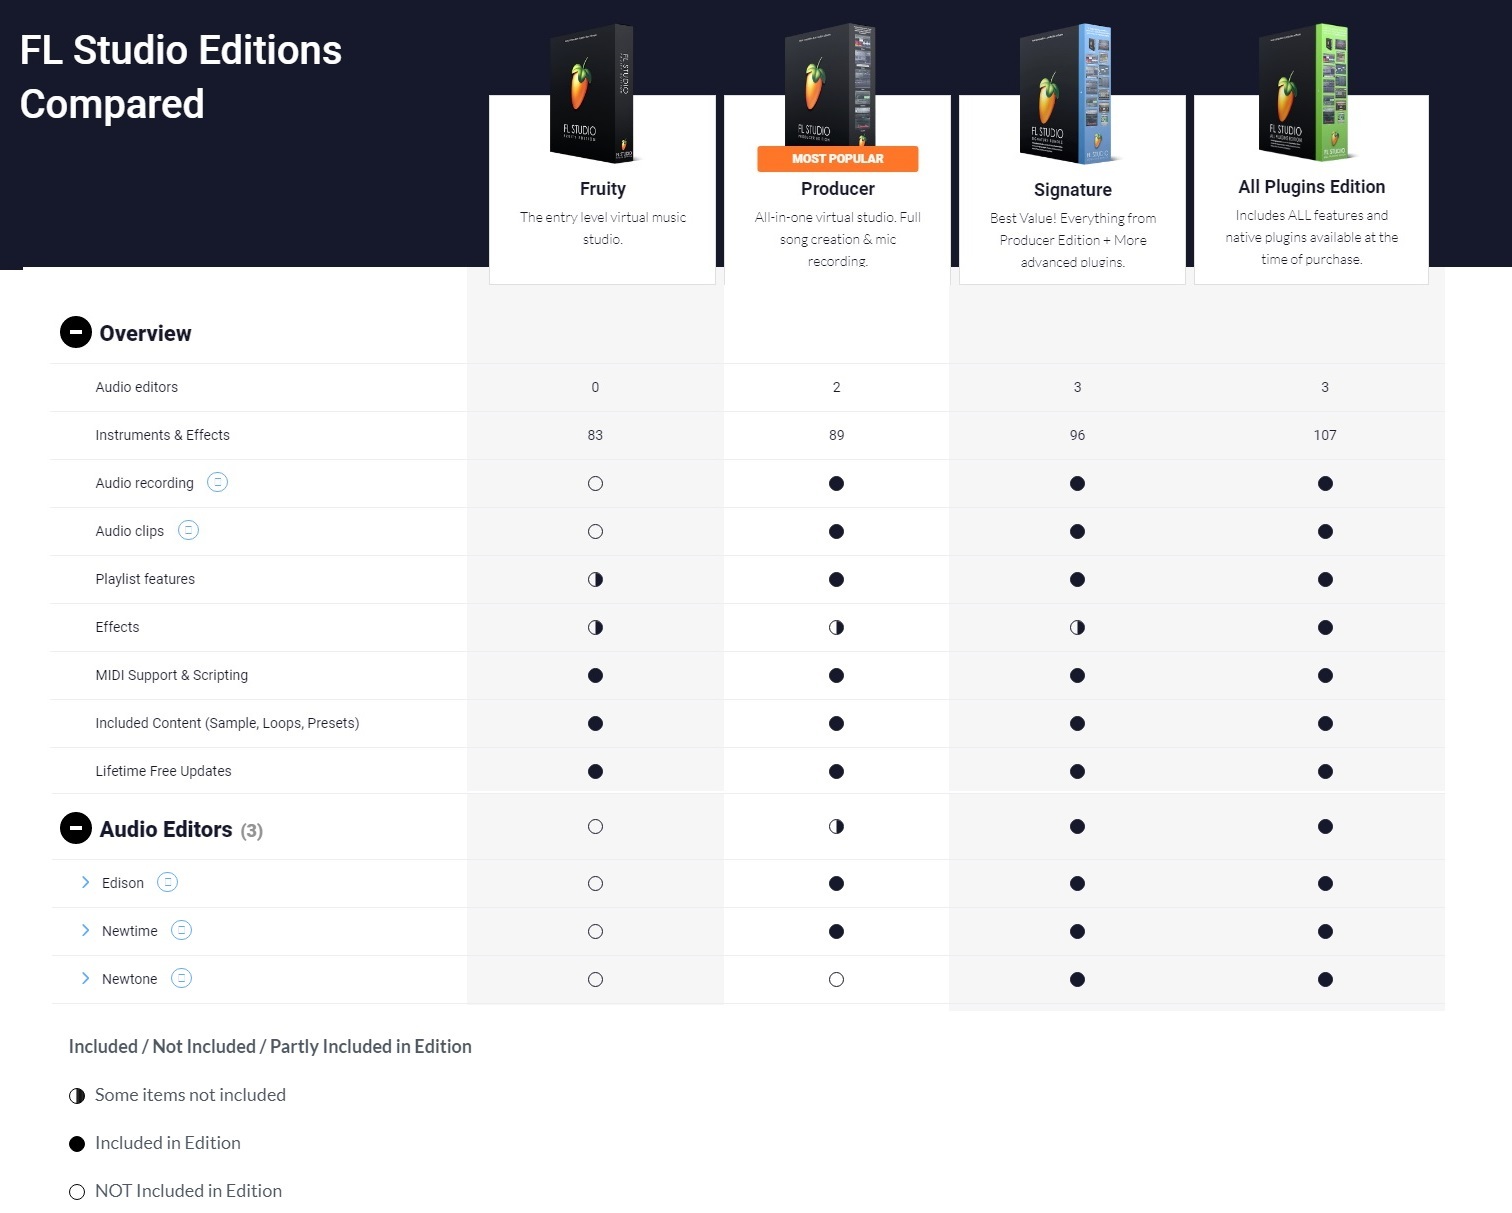The height and width of the screenshot is (1213, 1512).
Task: Click the Newtone info icon
Action: [181, 978]
